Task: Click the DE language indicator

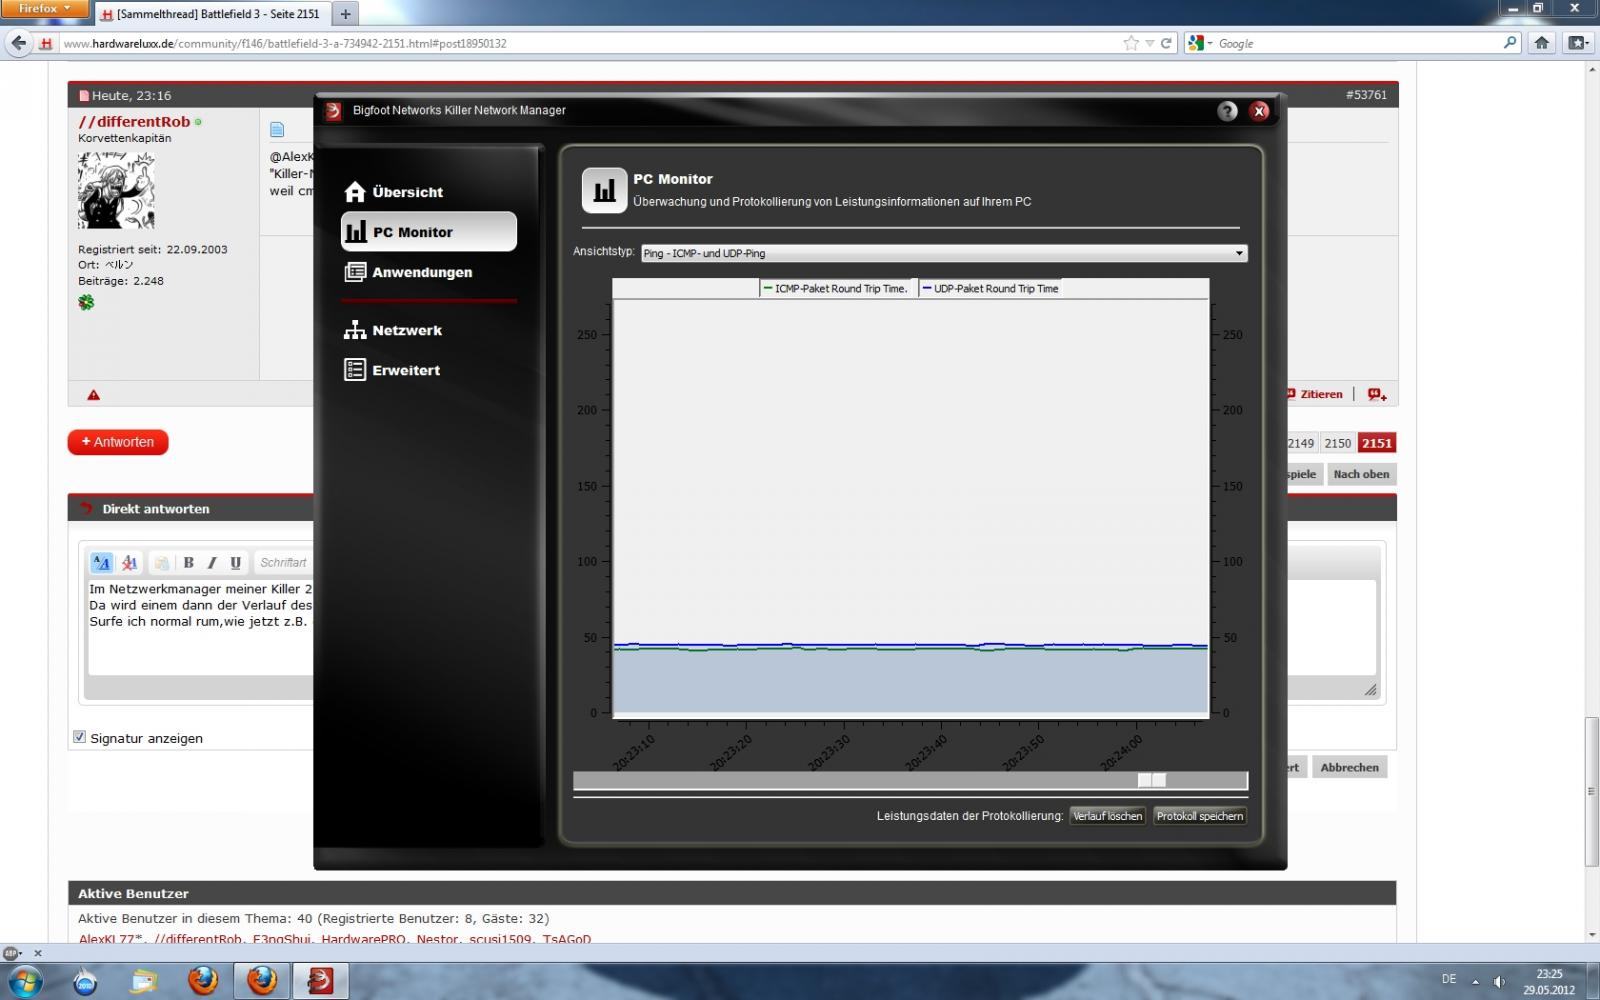Action: click(x=1448, y=979)
